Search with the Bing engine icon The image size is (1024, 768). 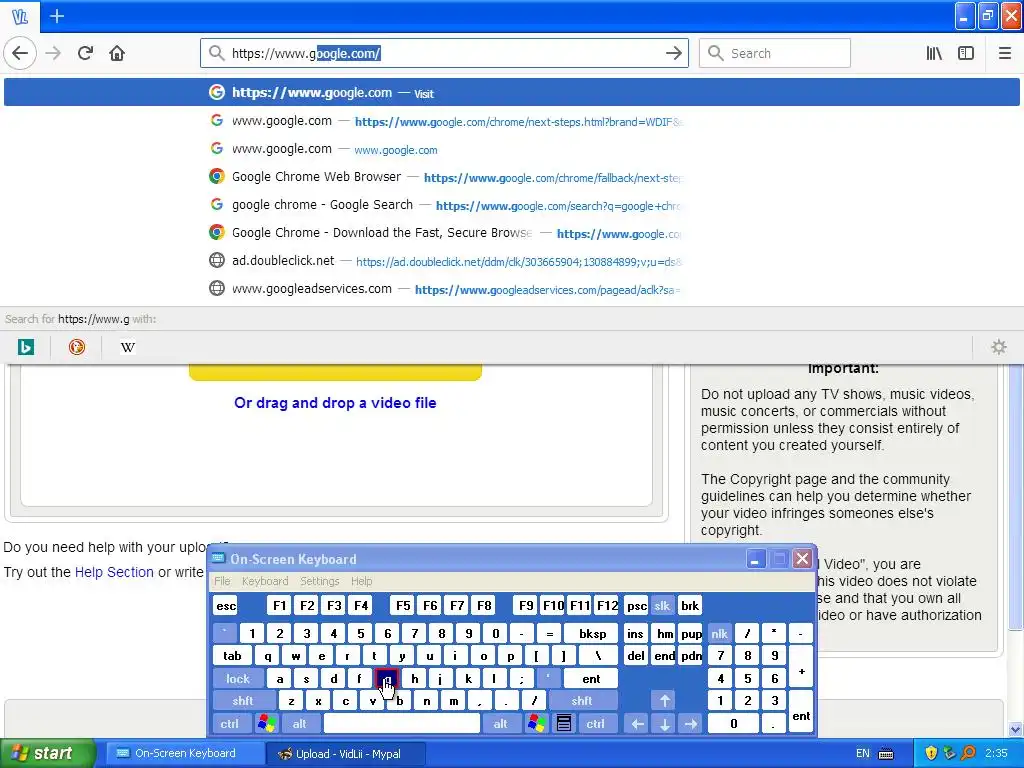(x=25, y=347)
